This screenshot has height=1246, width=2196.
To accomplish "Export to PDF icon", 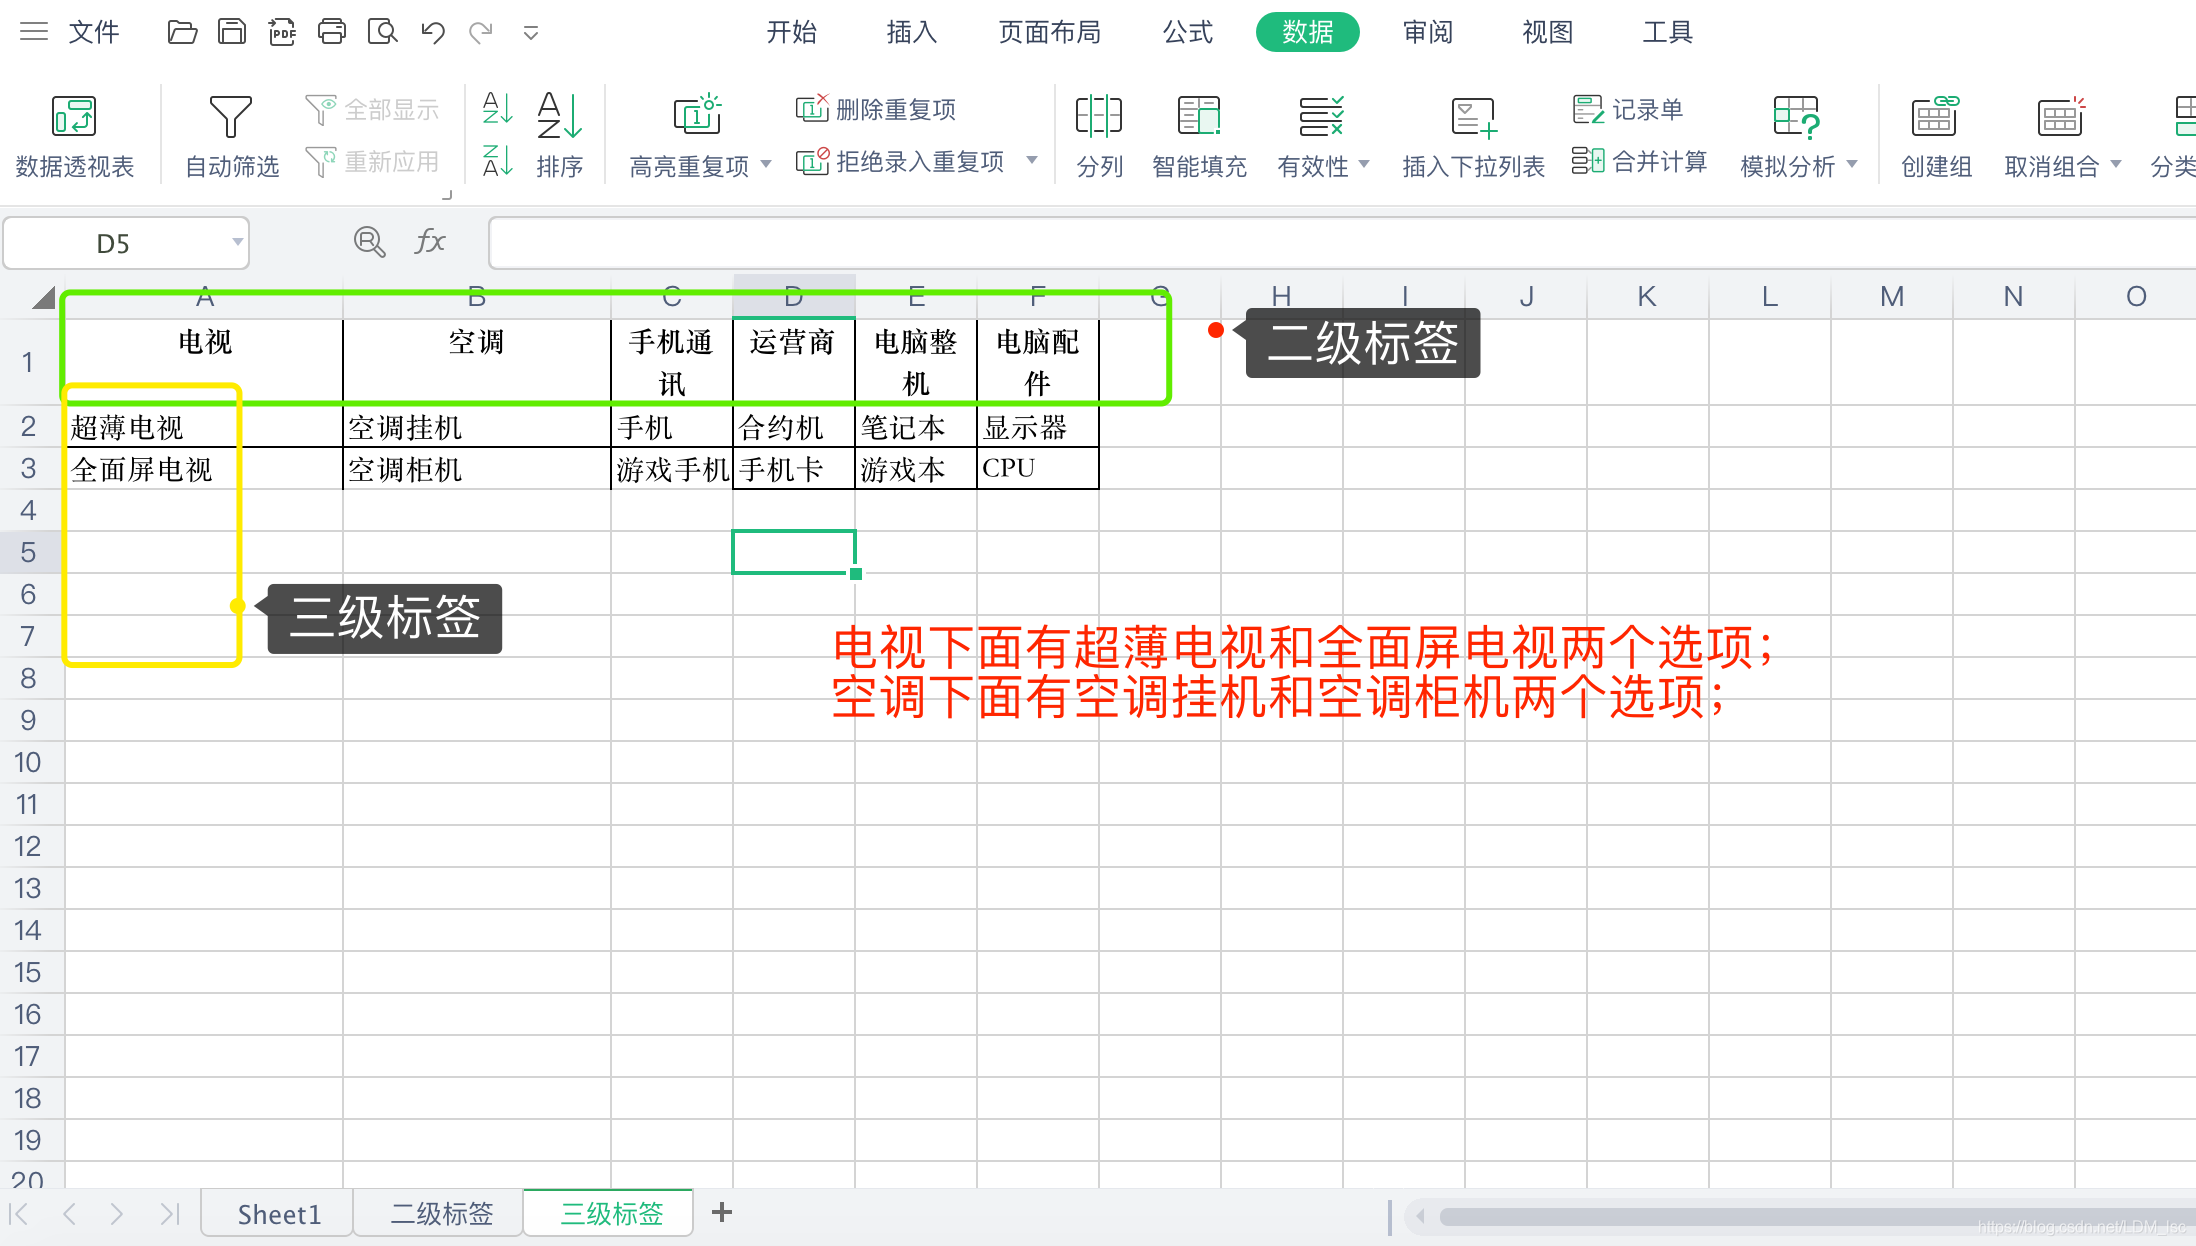I will (282, 32).
